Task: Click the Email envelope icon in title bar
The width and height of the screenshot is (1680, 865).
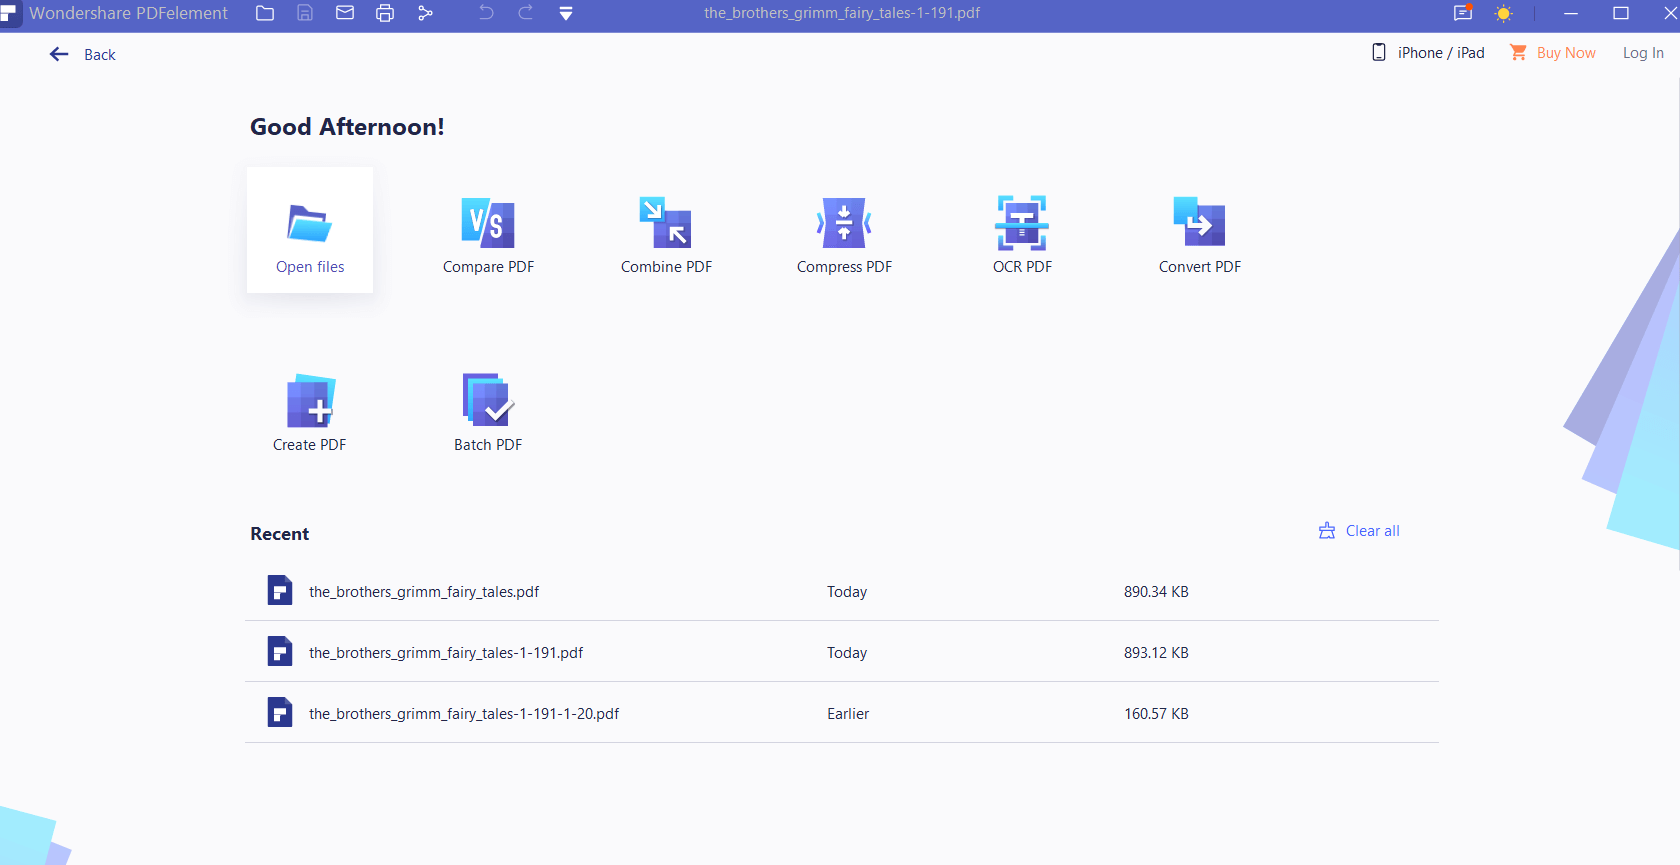Action: (x=345, y=14)
